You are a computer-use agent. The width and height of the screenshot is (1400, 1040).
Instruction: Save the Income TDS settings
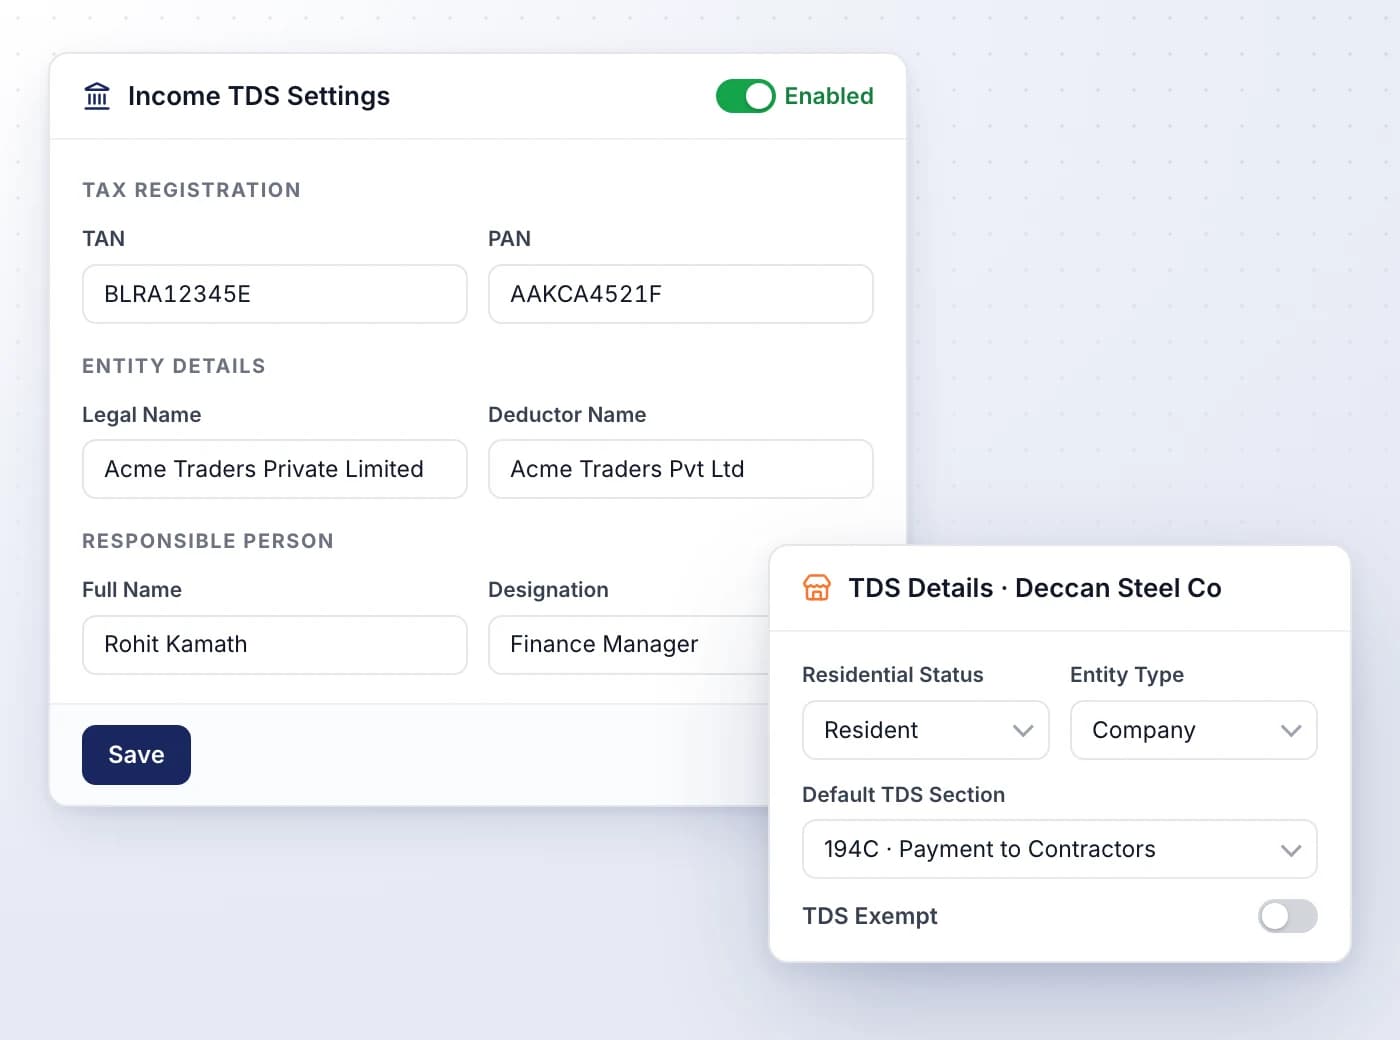pos(136,755)
